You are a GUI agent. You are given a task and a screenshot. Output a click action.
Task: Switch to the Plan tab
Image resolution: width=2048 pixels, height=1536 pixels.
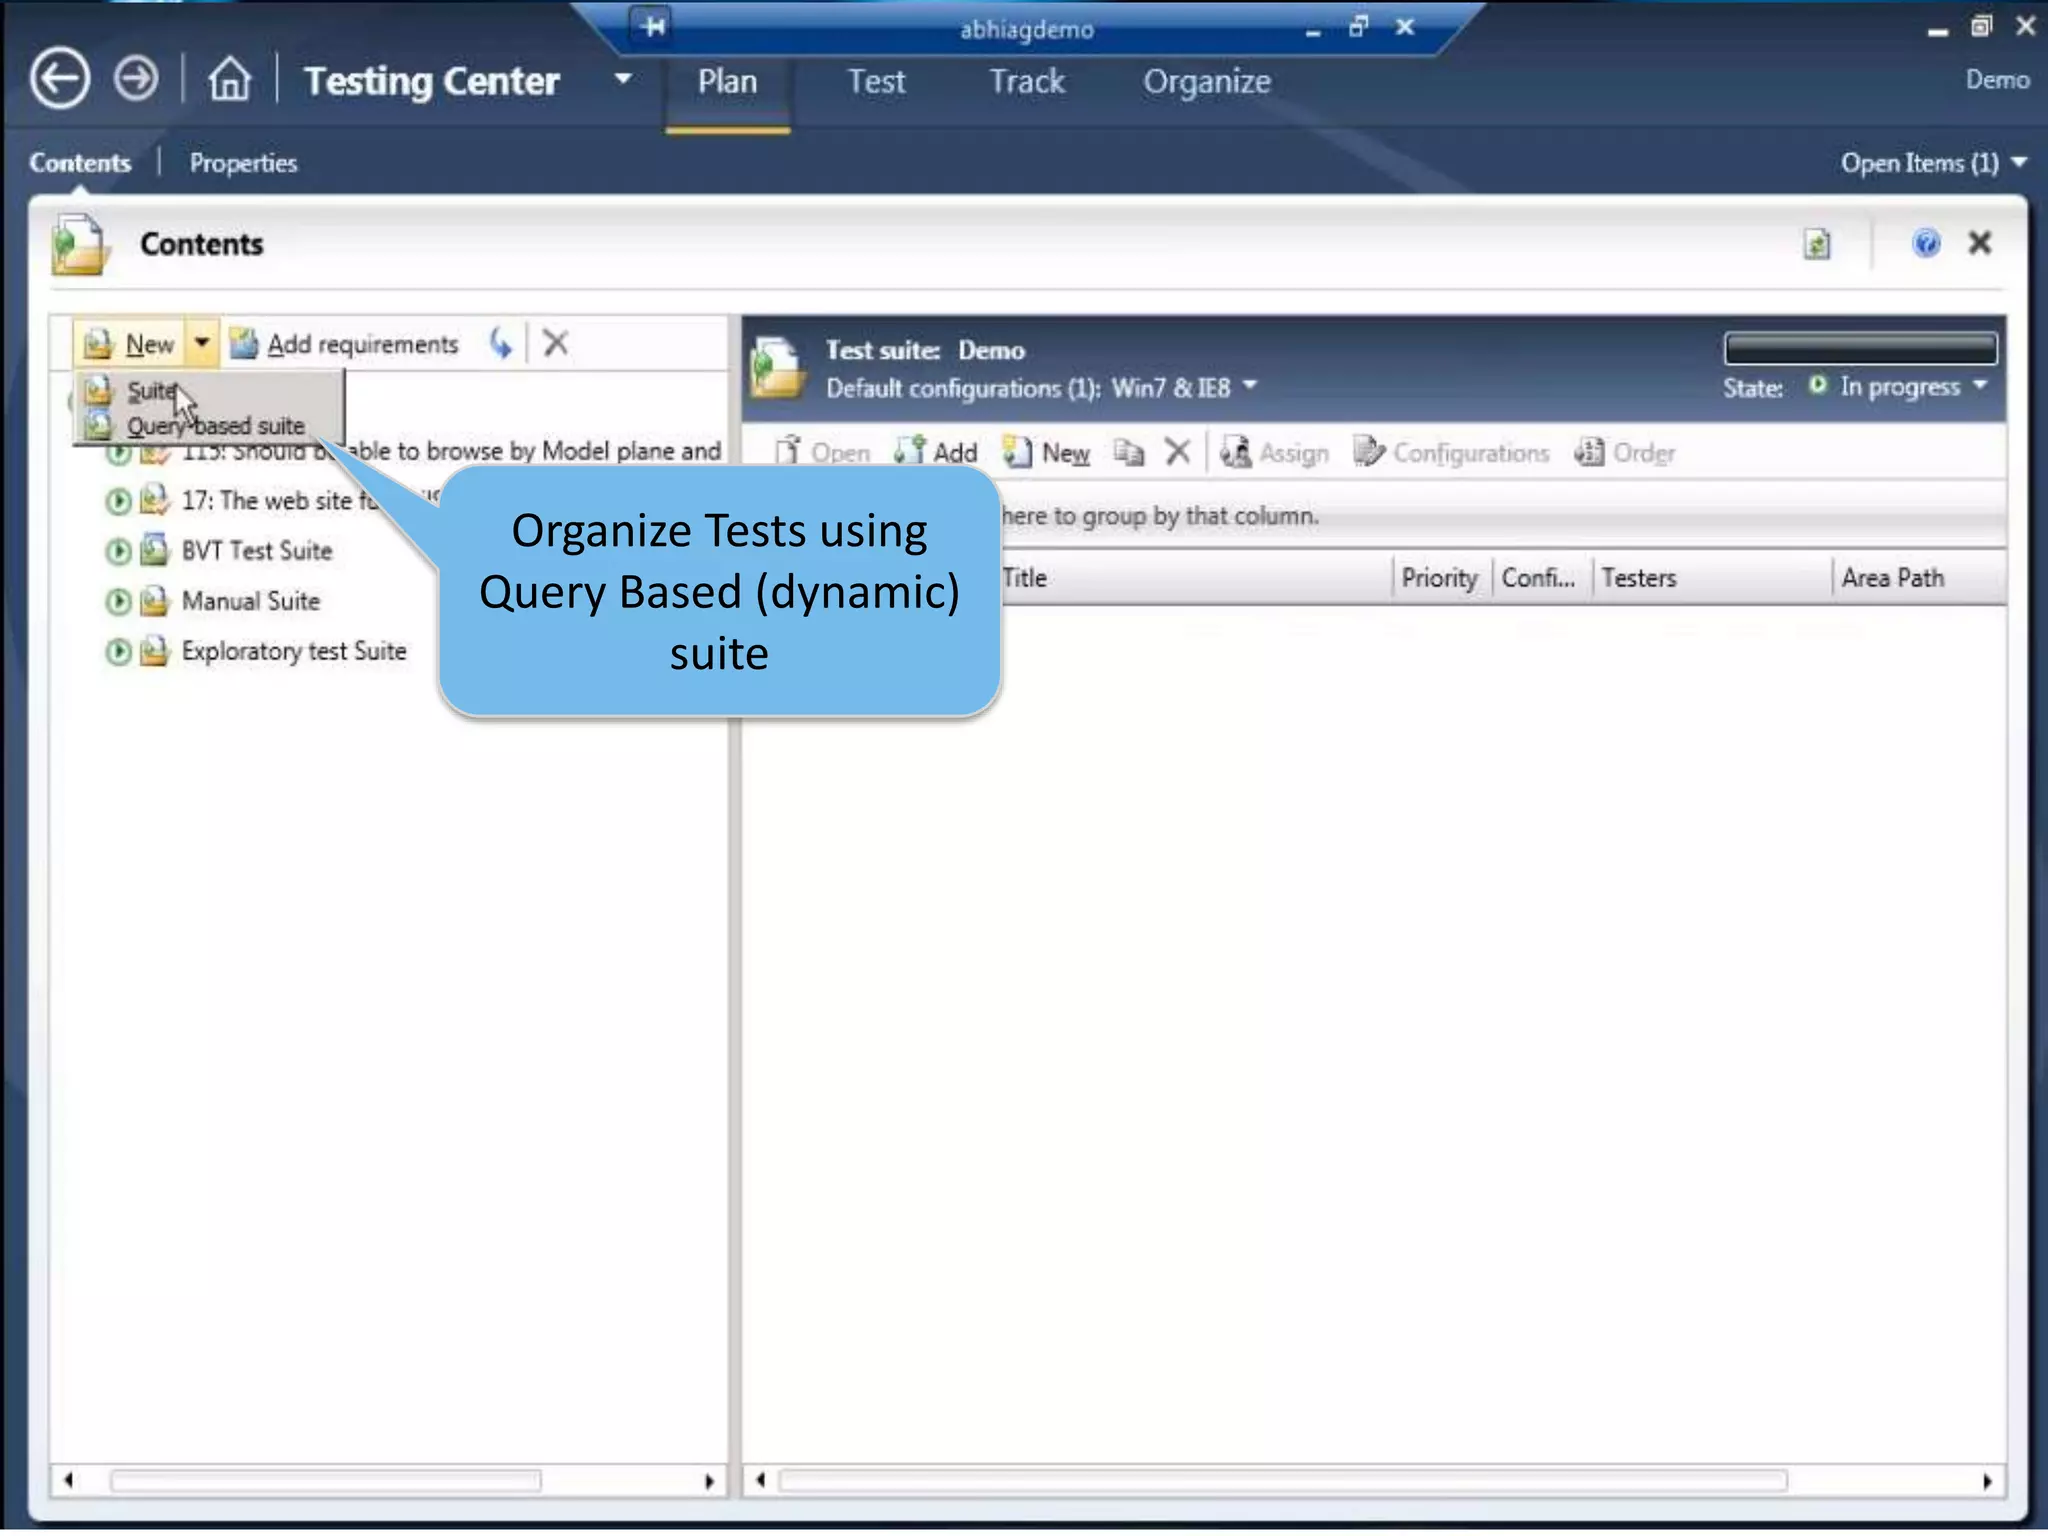click(x=727, y=81)
